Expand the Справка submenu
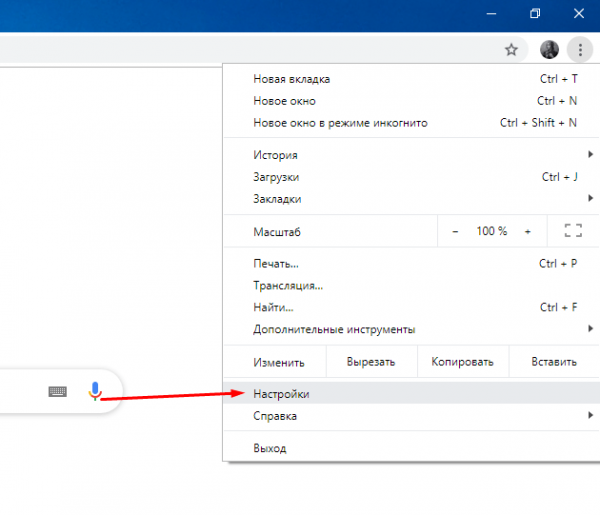 point(411,416)
